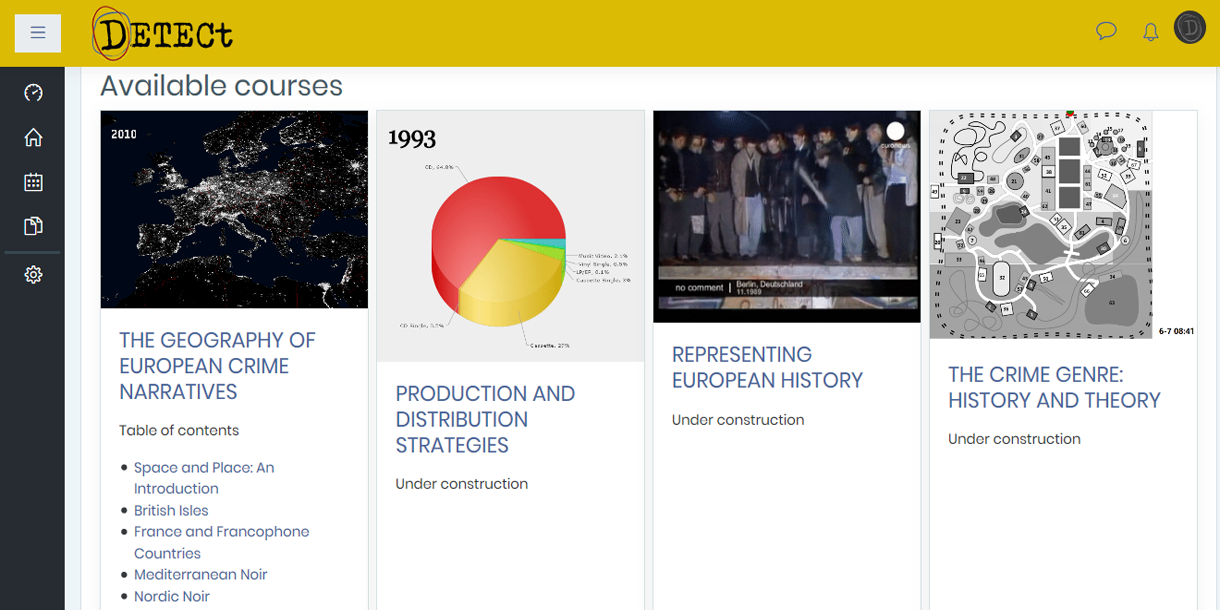This screenshot has height=610, width=1220.
Task: Open the notifications bell icon
Action: click(1151, 32)
